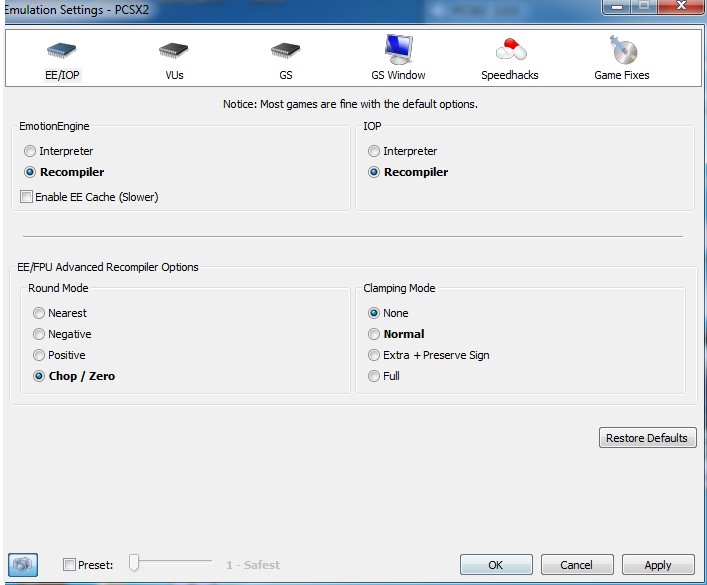Switch to the Speedhacks tab label
The height and width of the screenshot is (585, 707).
coord(510,75)
